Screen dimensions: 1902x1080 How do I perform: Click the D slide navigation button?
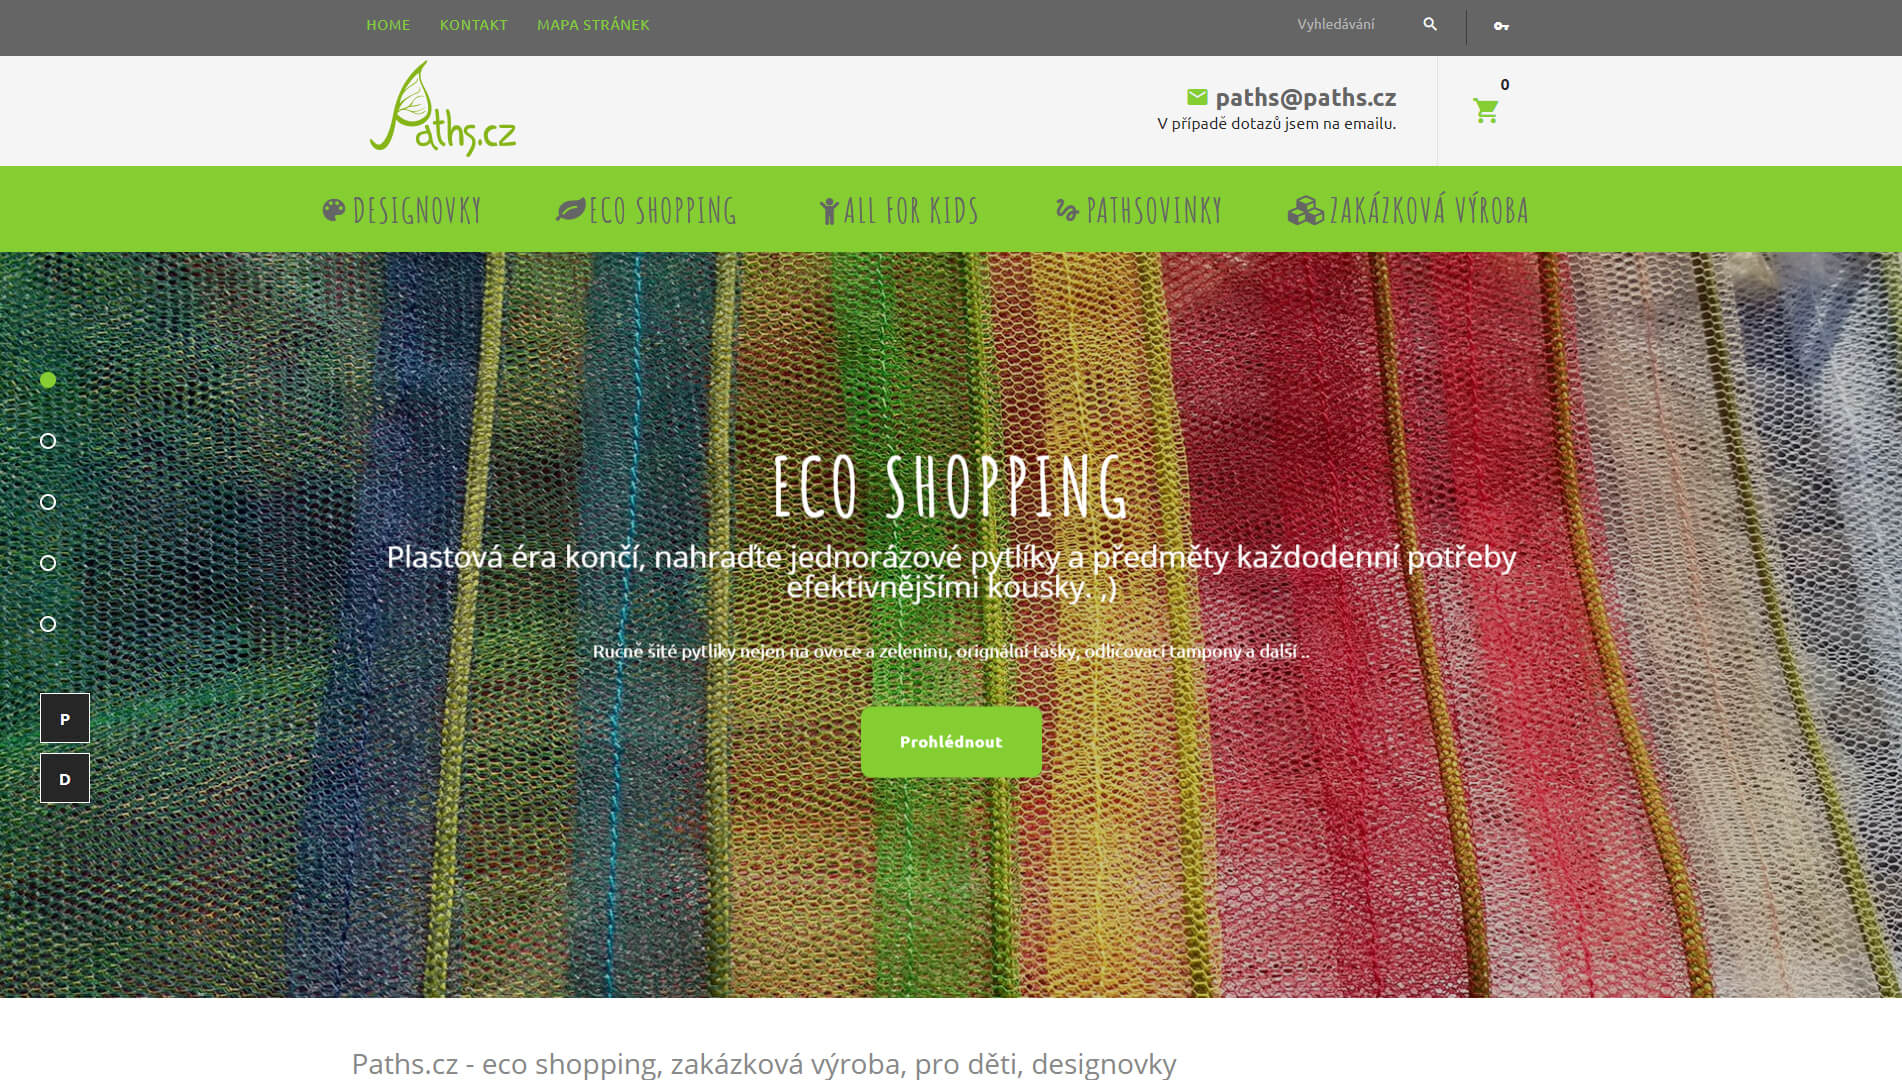click(x=65, y=778)
